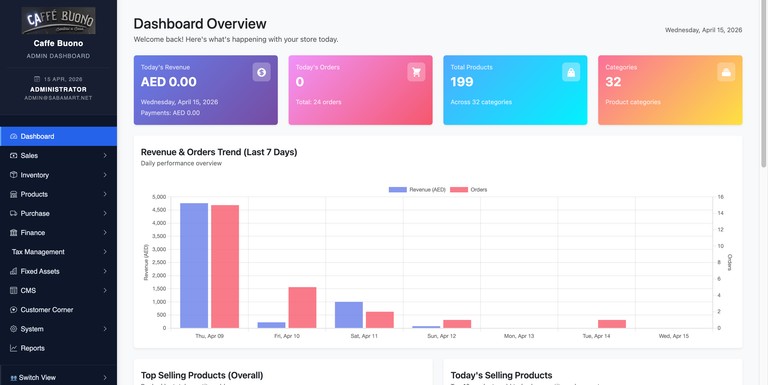768x385 pixels.
Task: Toggle the Orders legend item
Action: 469,190
